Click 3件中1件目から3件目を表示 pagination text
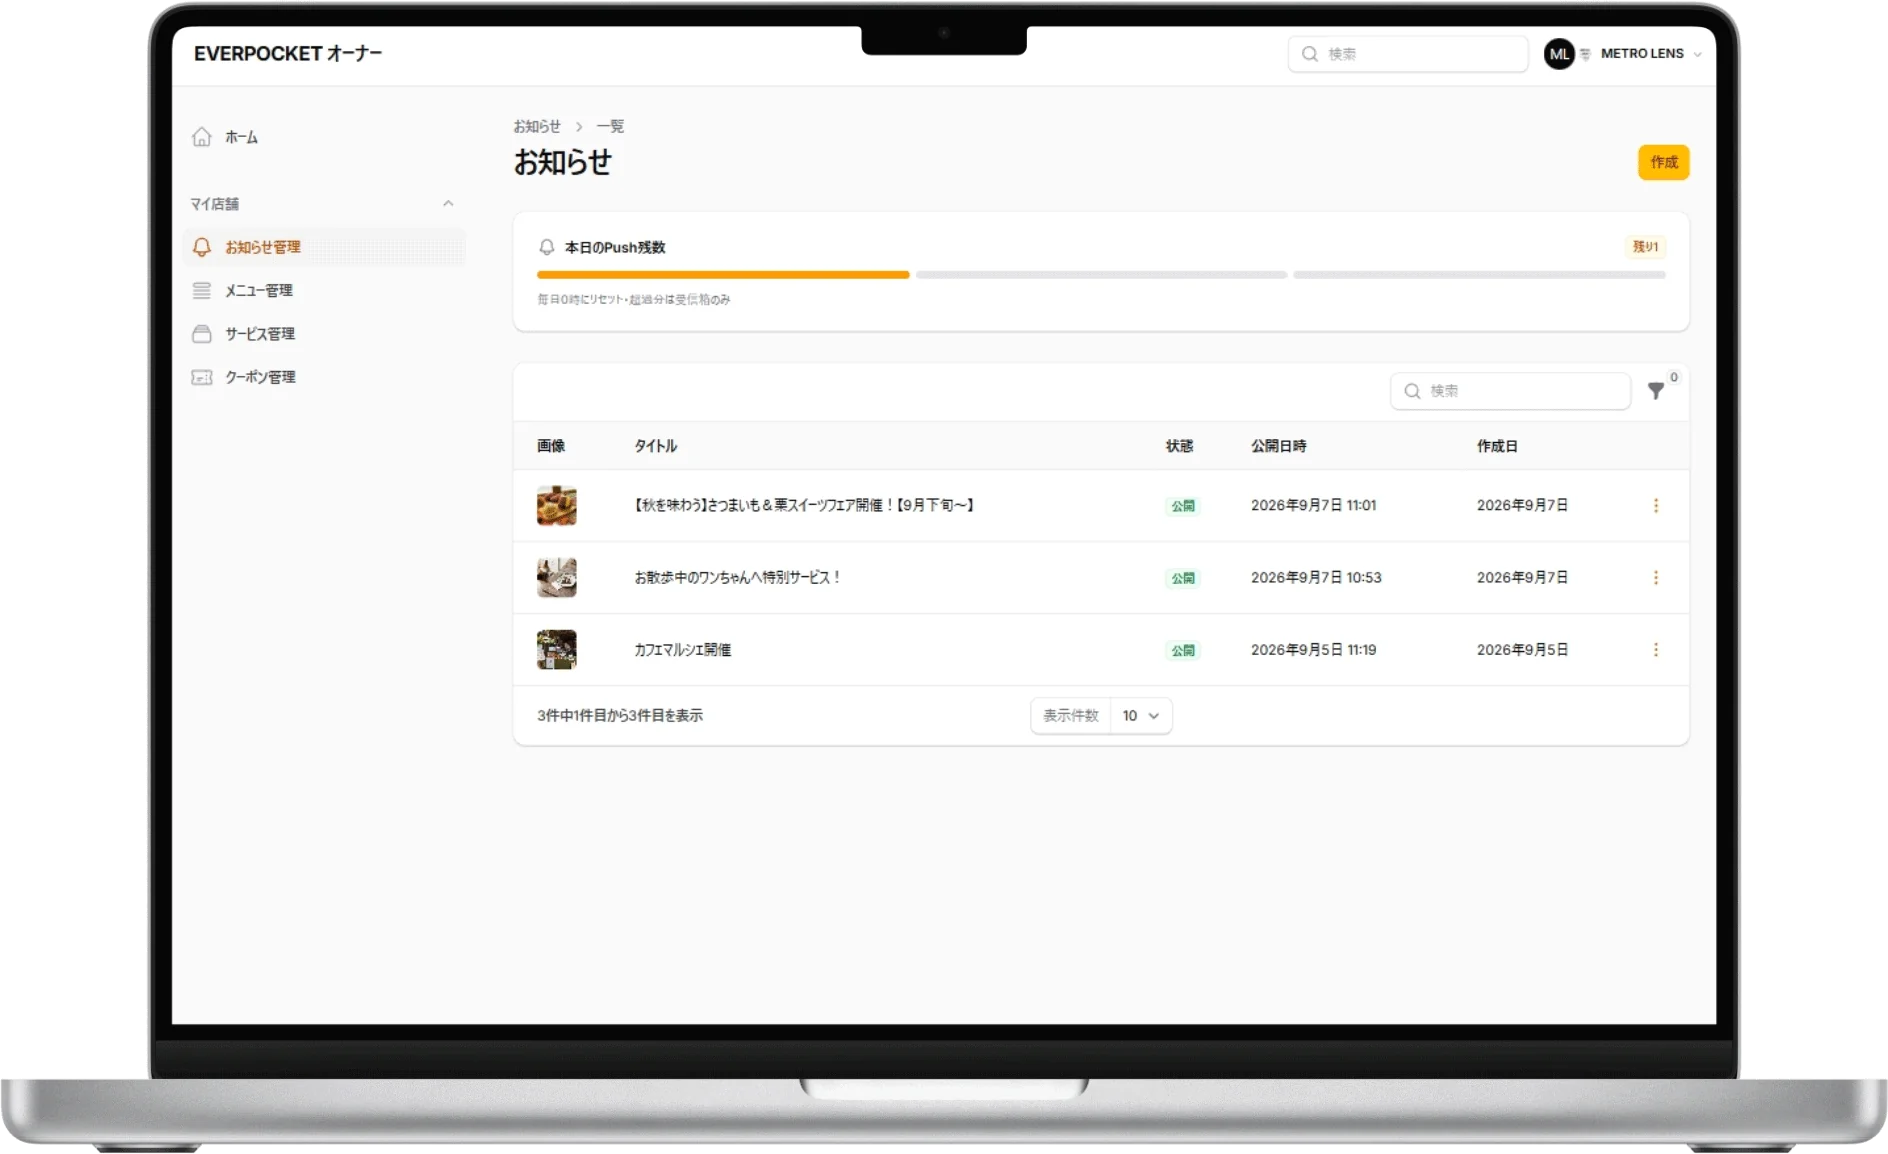Viewport: 1888px width, 1154px height. pos(620,716)
